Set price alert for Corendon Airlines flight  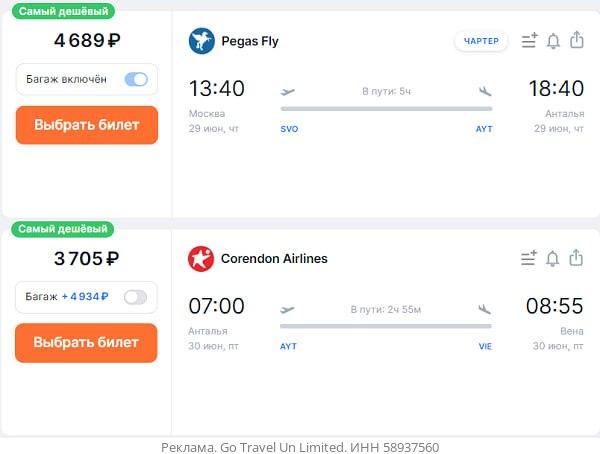click(553, 258)
